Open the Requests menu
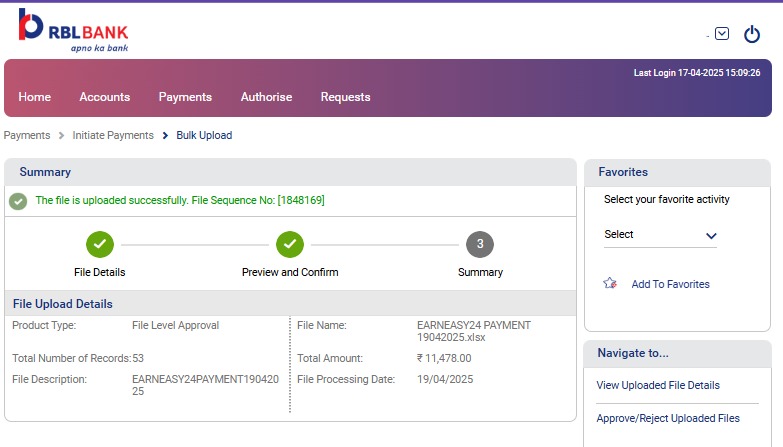This screenshot has height=447, width=783. tap(346, 97)
